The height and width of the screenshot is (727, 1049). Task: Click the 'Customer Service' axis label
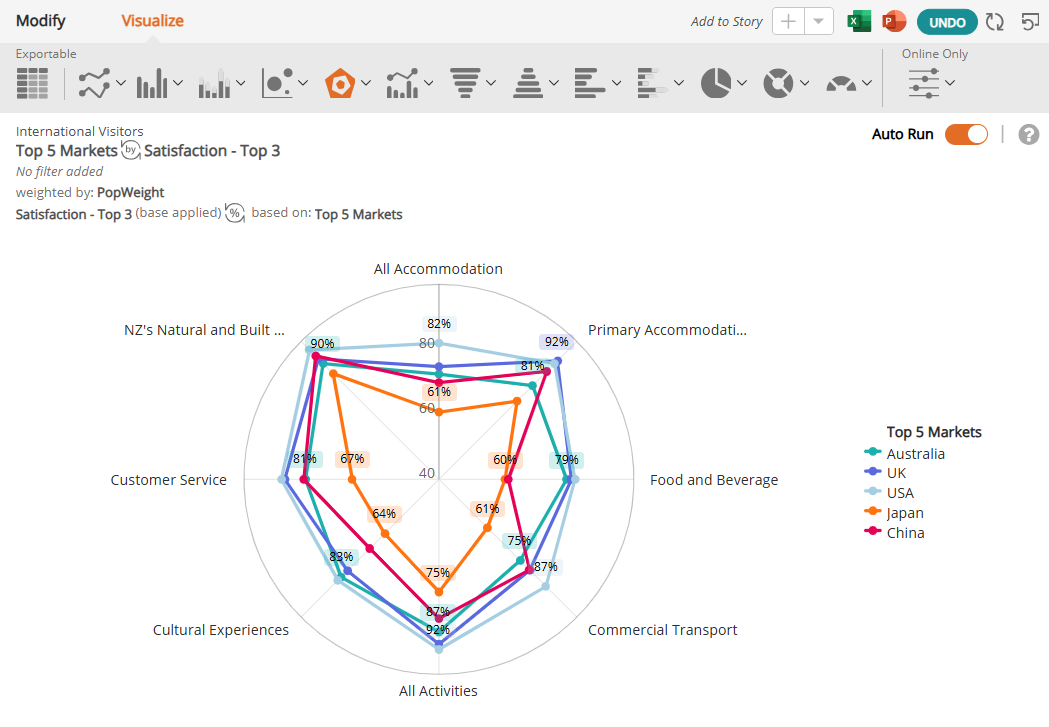tap(169, 480)
